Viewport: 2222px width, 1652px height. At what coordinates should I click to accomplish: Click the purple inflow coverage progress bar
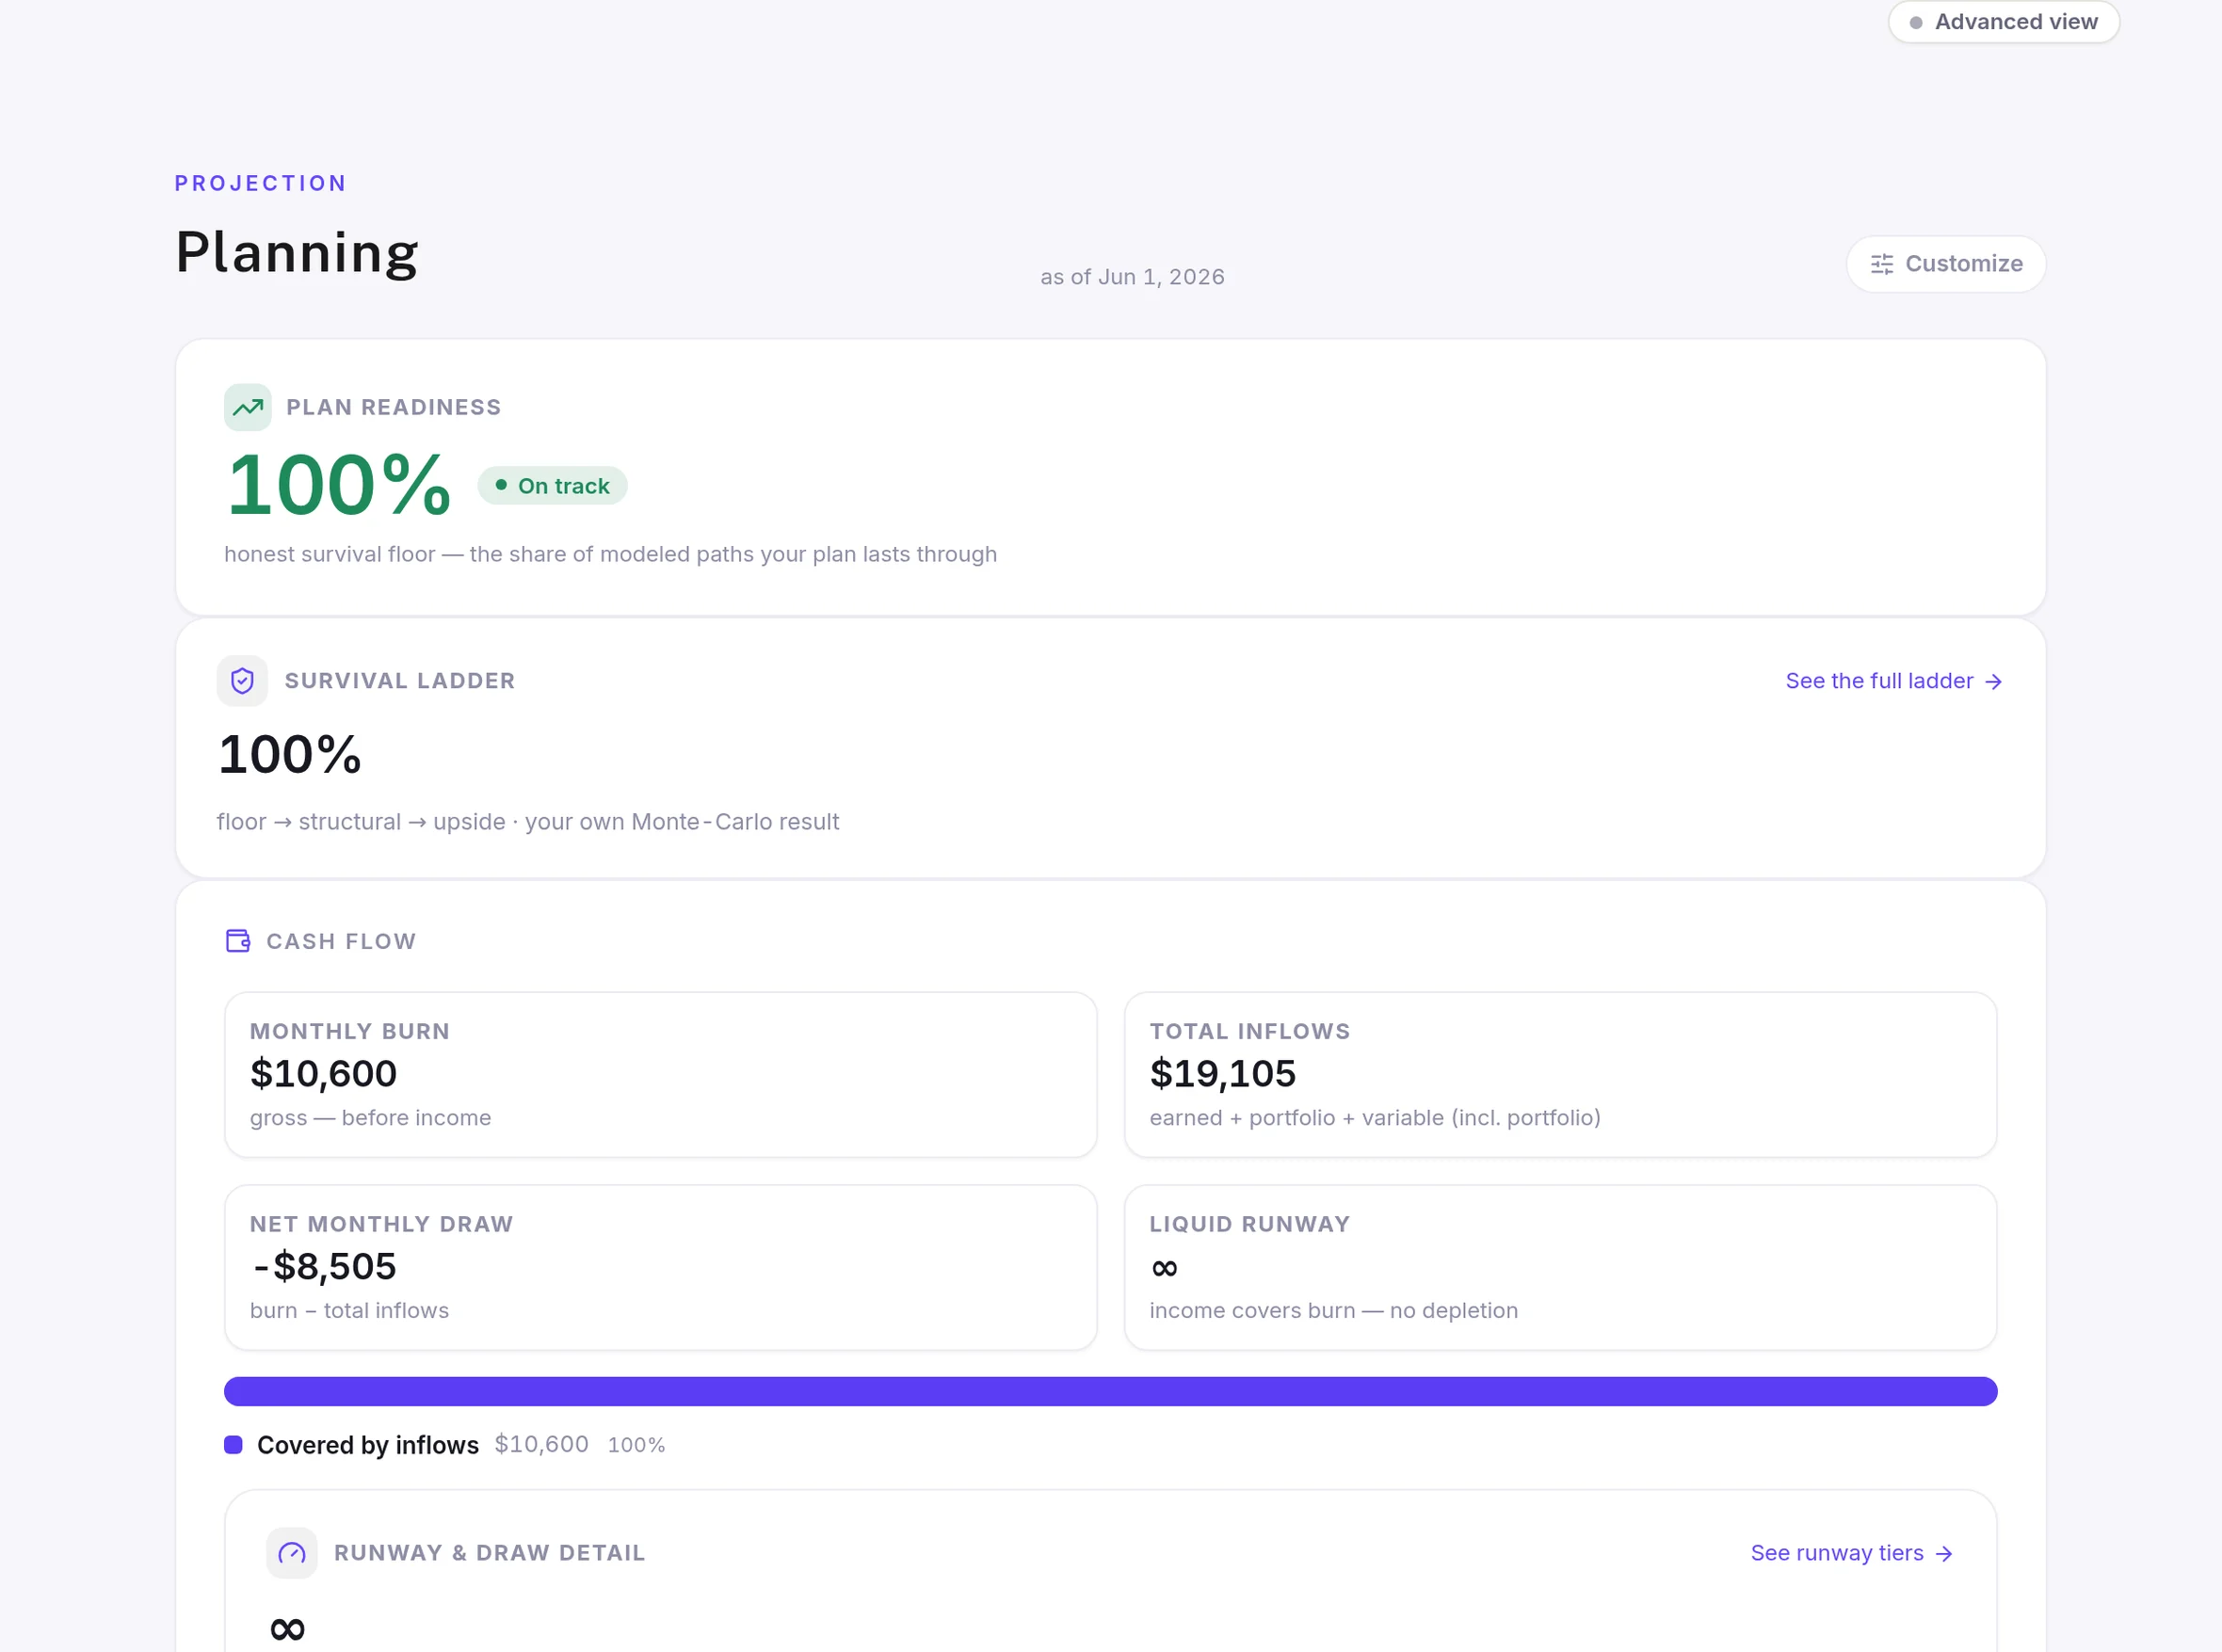tap(1110, 1391)
